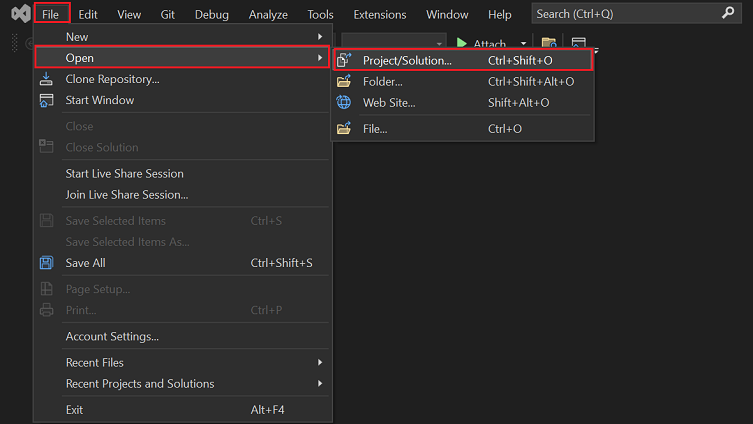Screen dimensions: 753x424
Task: Click the search magnifier icon
Action: (728, 13)
